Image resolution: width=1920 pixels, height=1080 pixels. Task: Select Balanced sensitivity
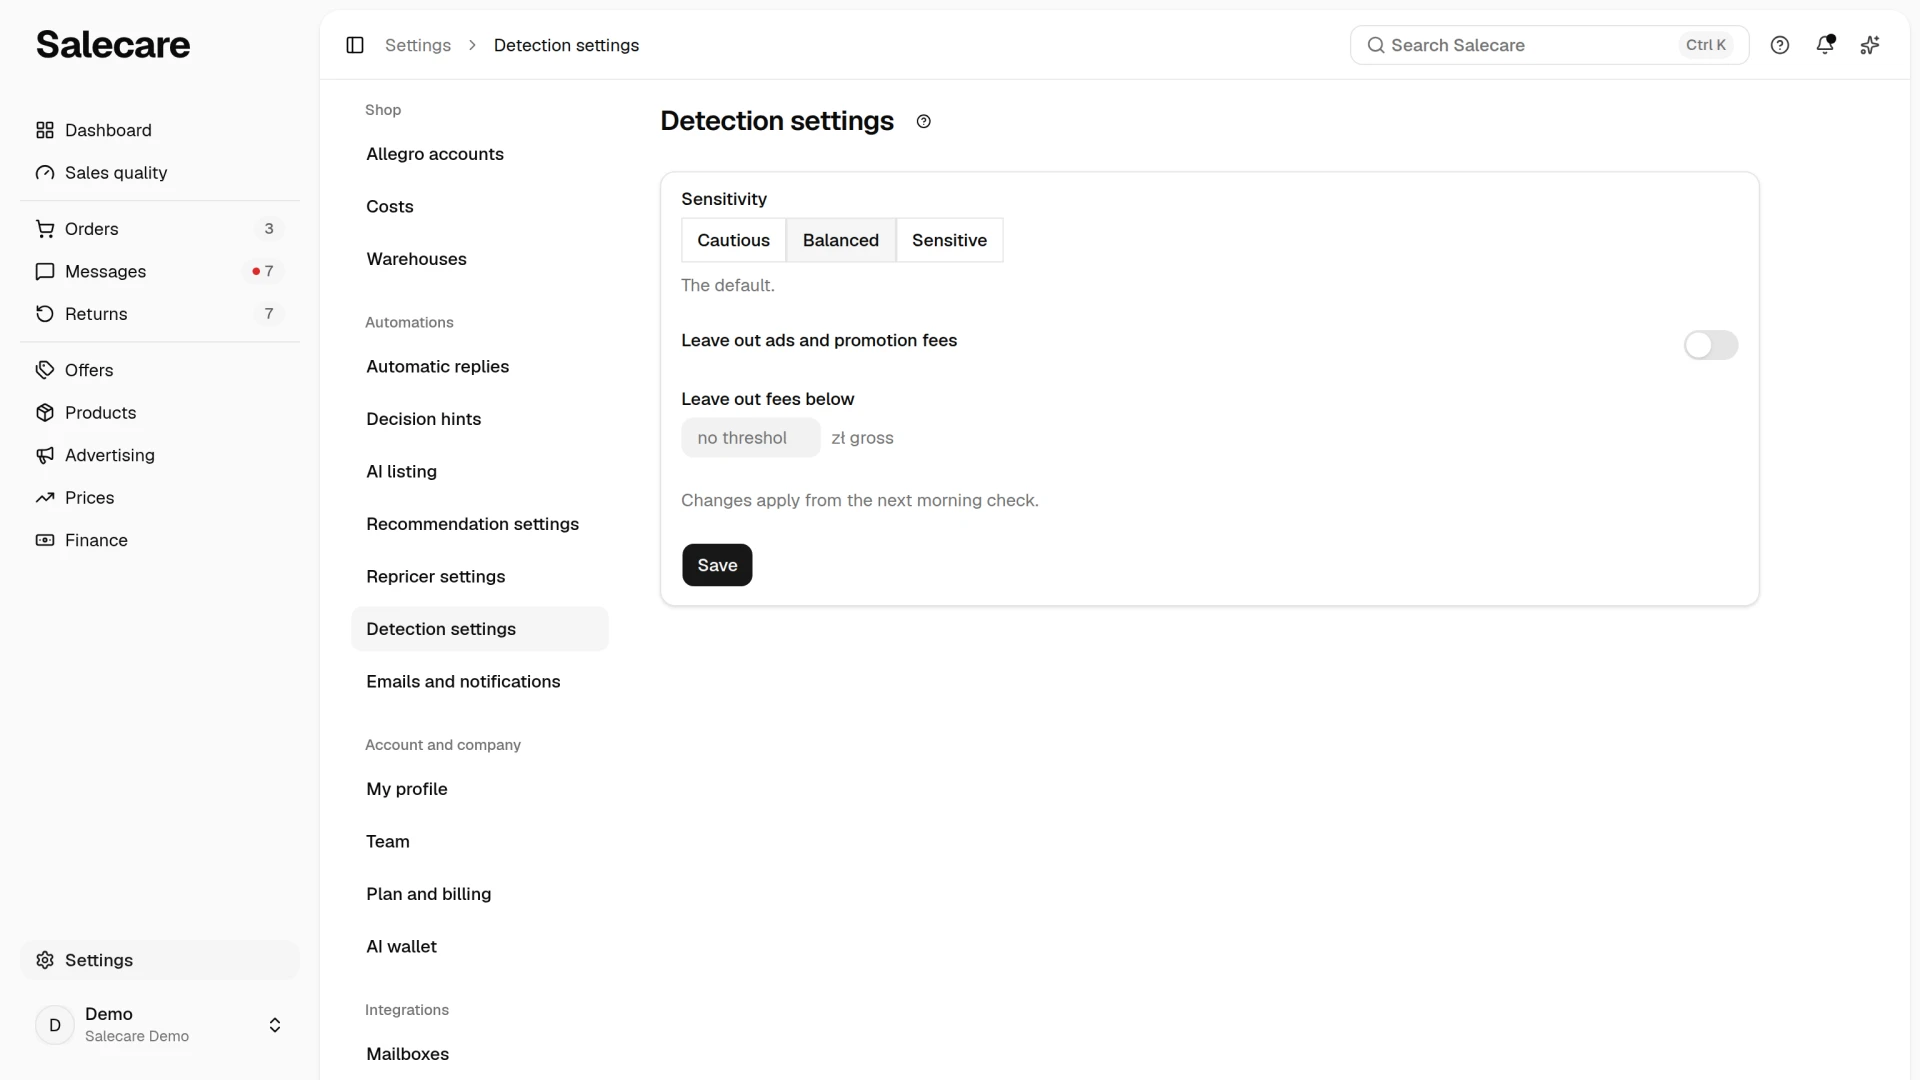tap(841, 240)
